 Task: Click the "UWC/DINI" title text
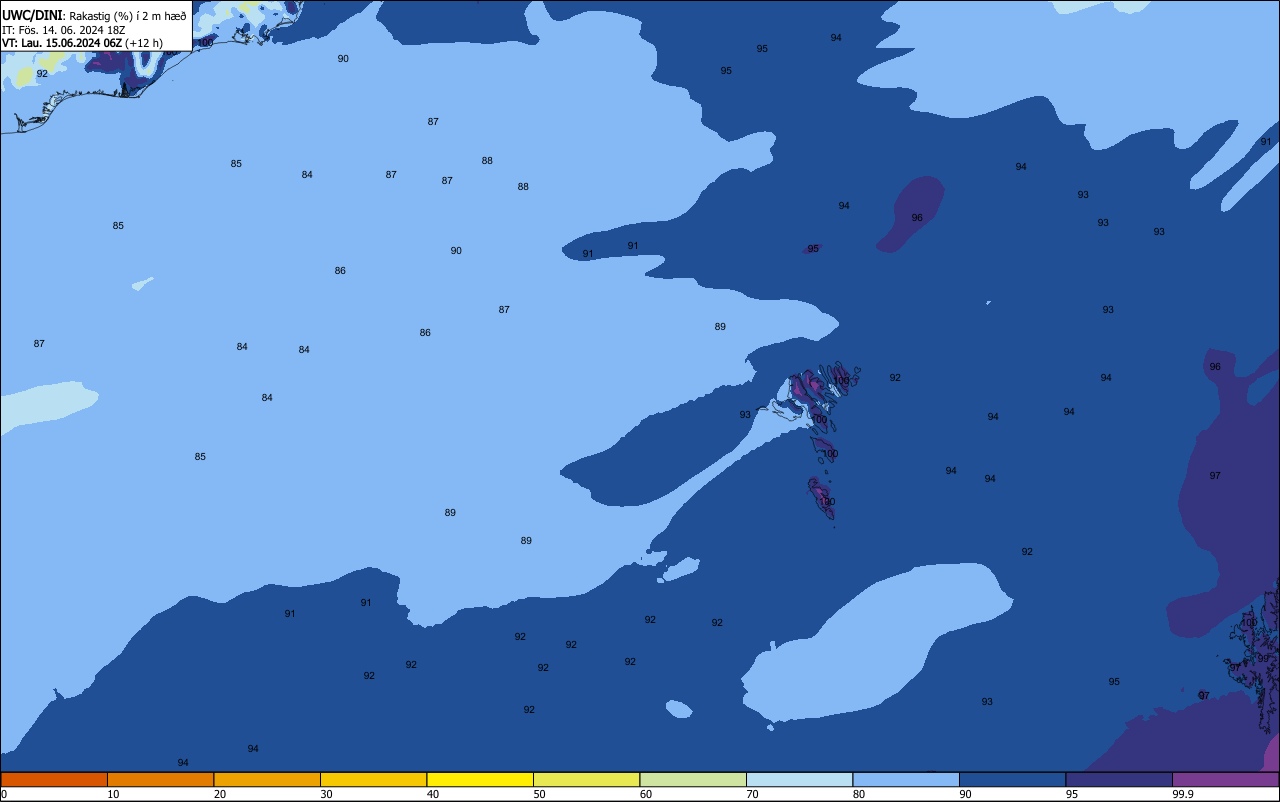(x=31, y=16)
